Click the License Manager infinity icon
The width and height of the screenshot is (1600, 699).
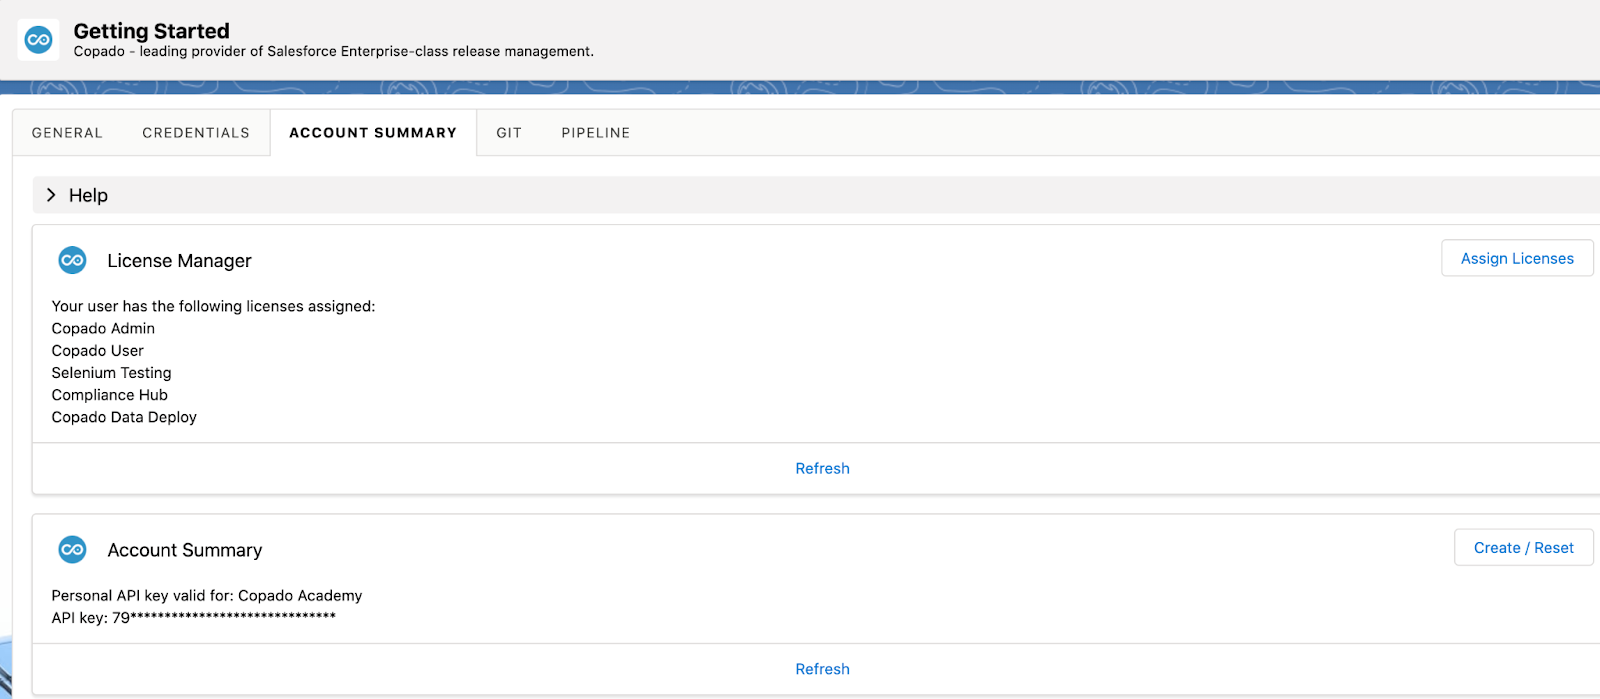click(73, 261)
